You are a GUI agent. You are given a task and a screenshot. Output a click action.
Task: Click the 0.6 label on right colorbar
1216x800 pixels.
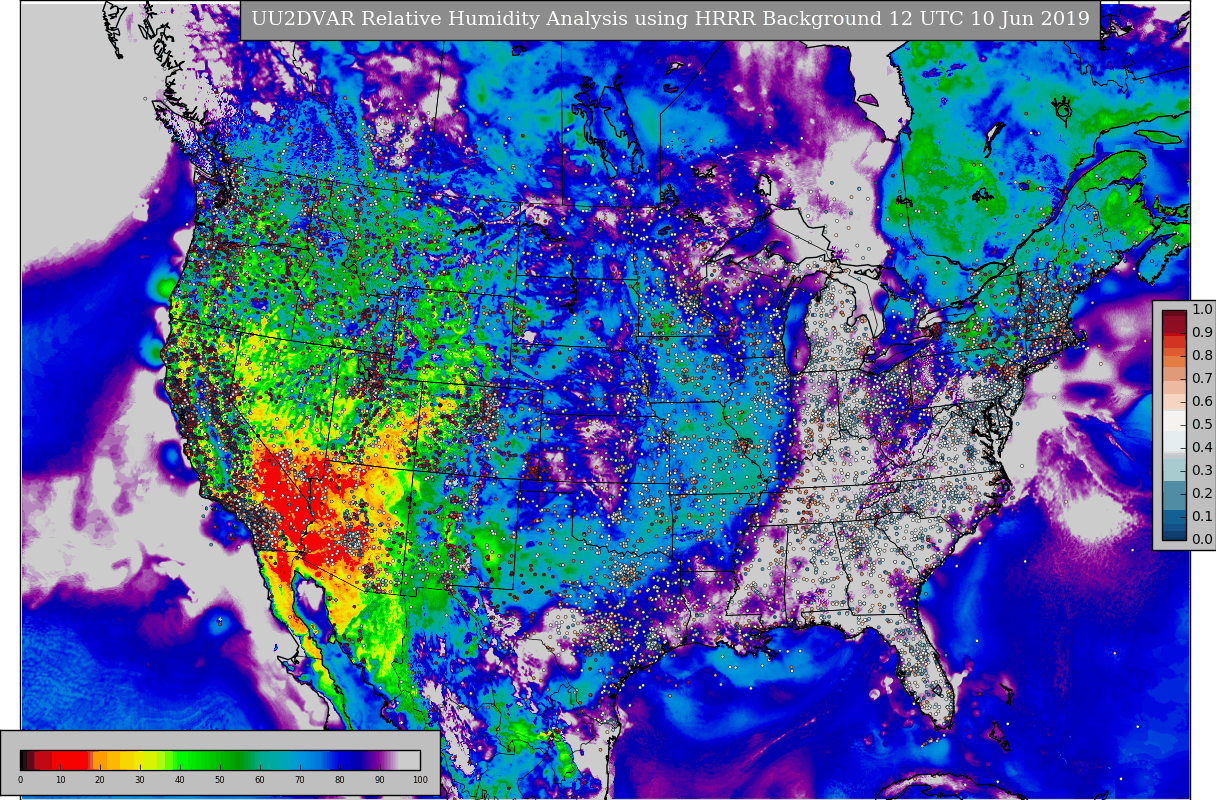pyautogui.click(x=1202, y=402)
